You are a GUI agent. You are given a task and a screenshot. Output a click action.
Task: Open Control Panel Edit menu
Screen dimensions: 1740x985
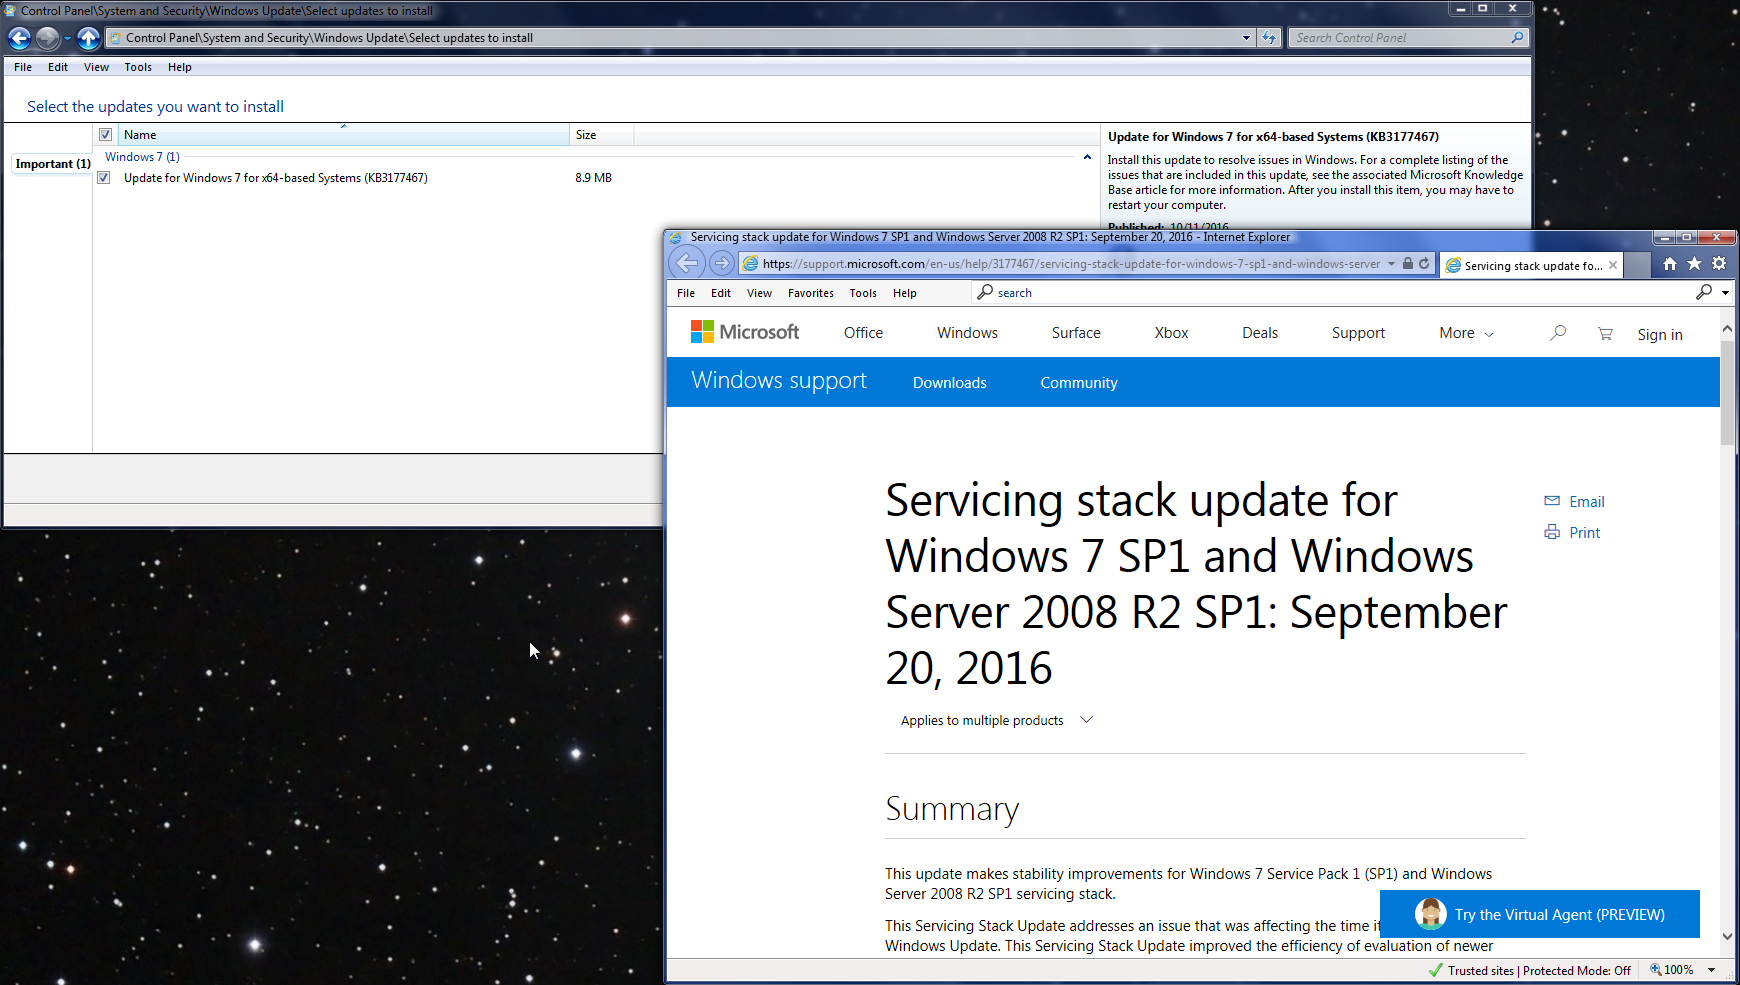[x=58, y=67]
